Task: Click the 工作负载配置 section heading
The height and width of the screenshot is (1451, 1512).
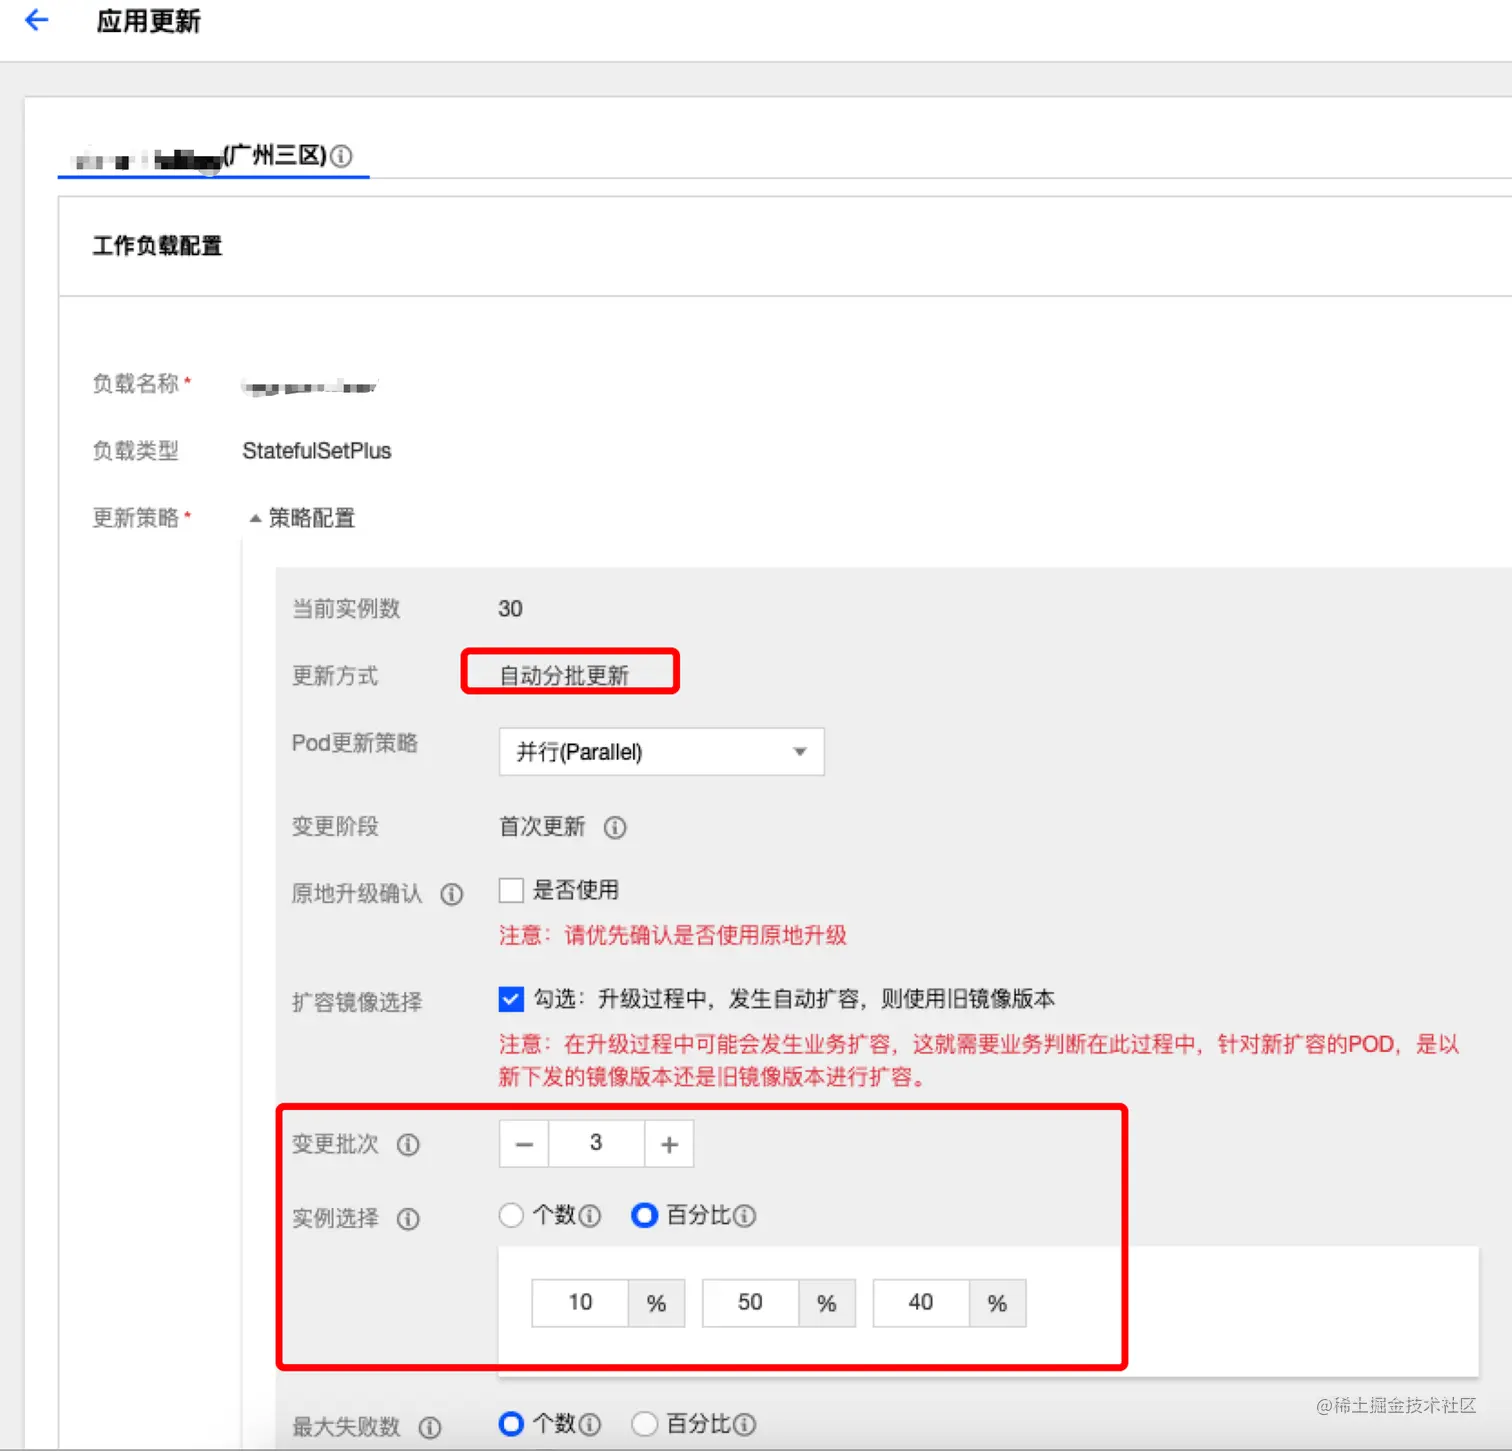Action: point(157,246)
